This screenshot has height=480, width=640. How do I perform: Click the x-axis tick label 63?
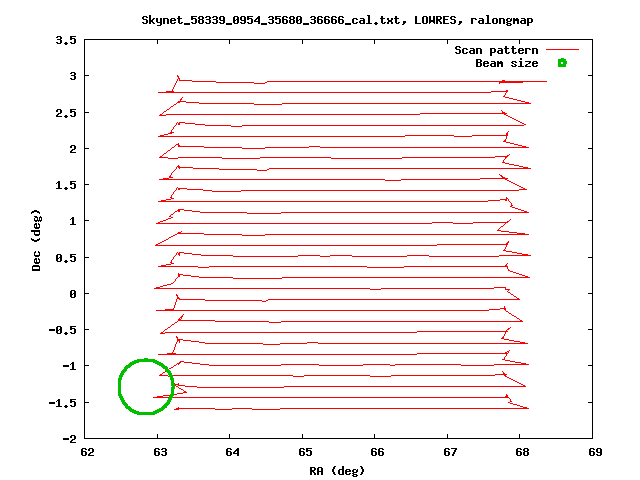pos(160,452)
